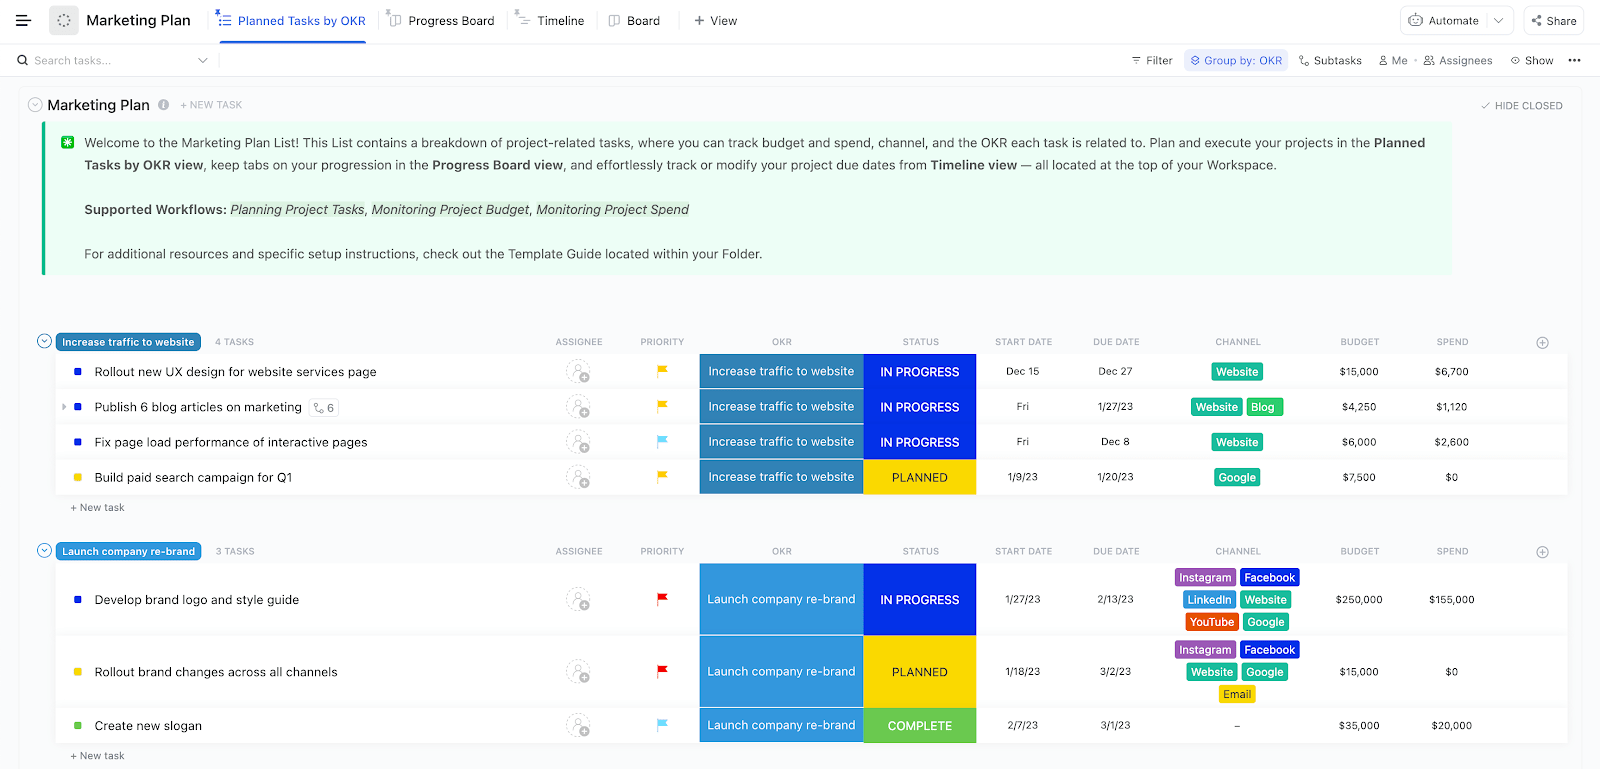Toggle Hide Closed tasks
This screenshot has width=1600, height=769.
pos(1521,105)
